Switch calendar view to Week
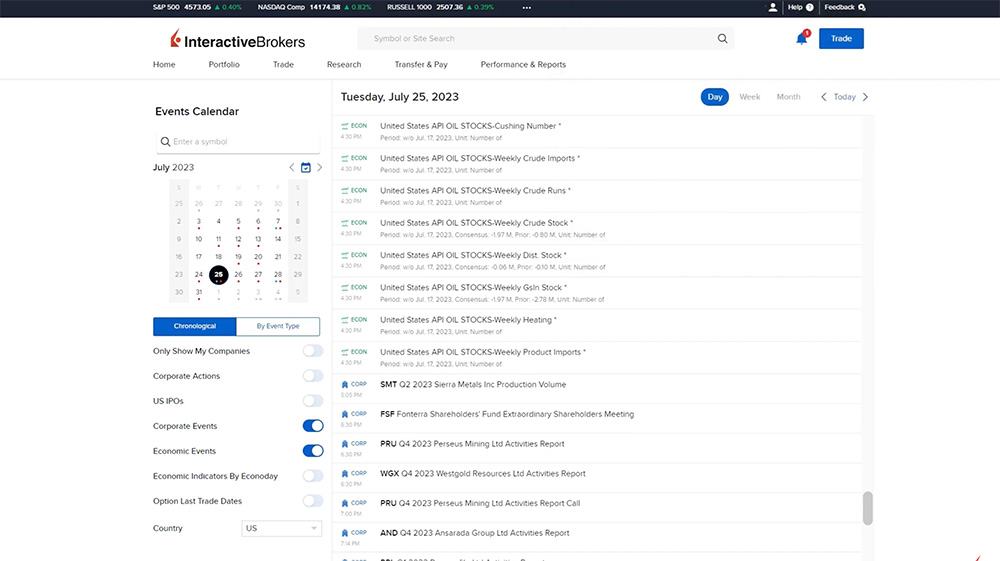The height and width of the screenshot is (561, 1000). point(749,97)
